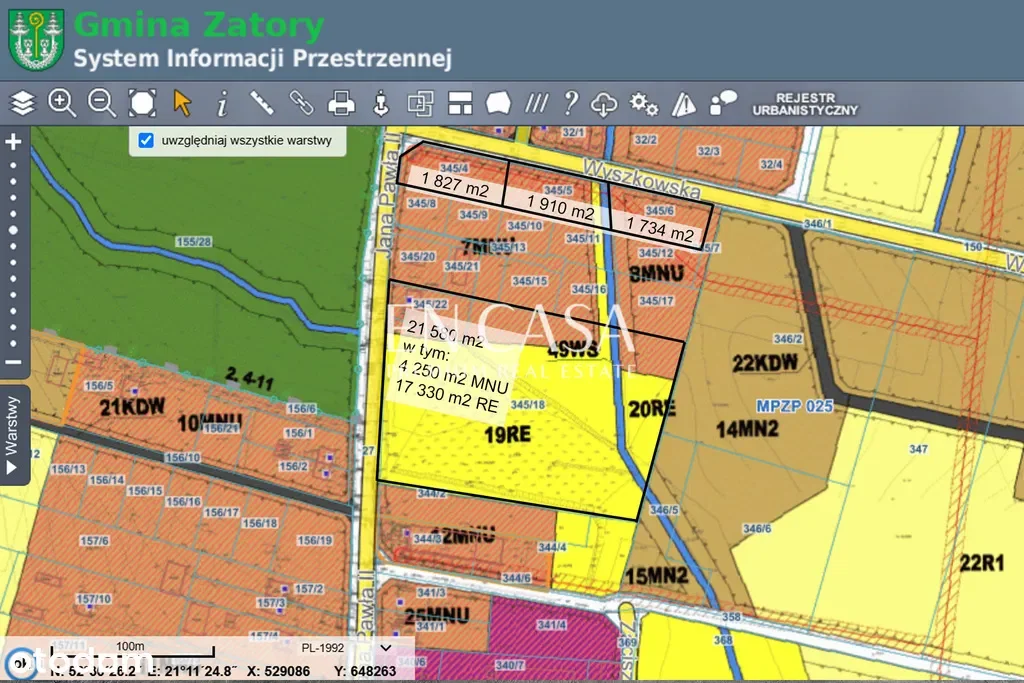Open Rejestr Urbanistyczny

click(804, 103)
